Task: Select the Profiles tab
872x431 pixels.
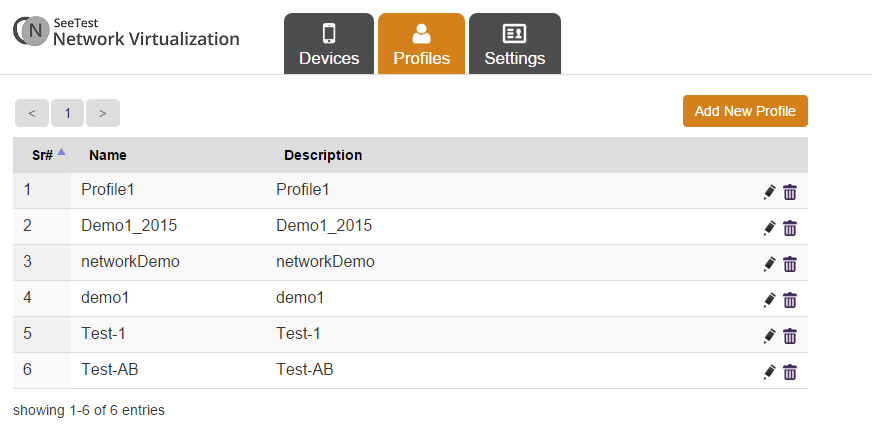Action: (421, 44)
